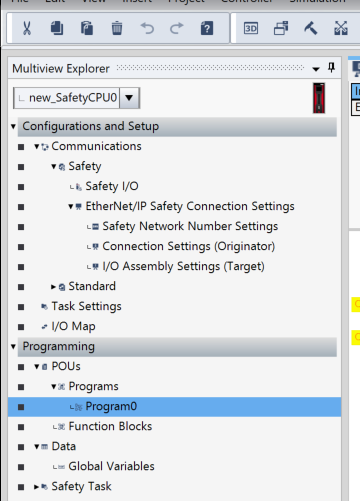Viewport: 360px width, 501px height.
Task: Collapse the Programs tree node
Action: 54,387
